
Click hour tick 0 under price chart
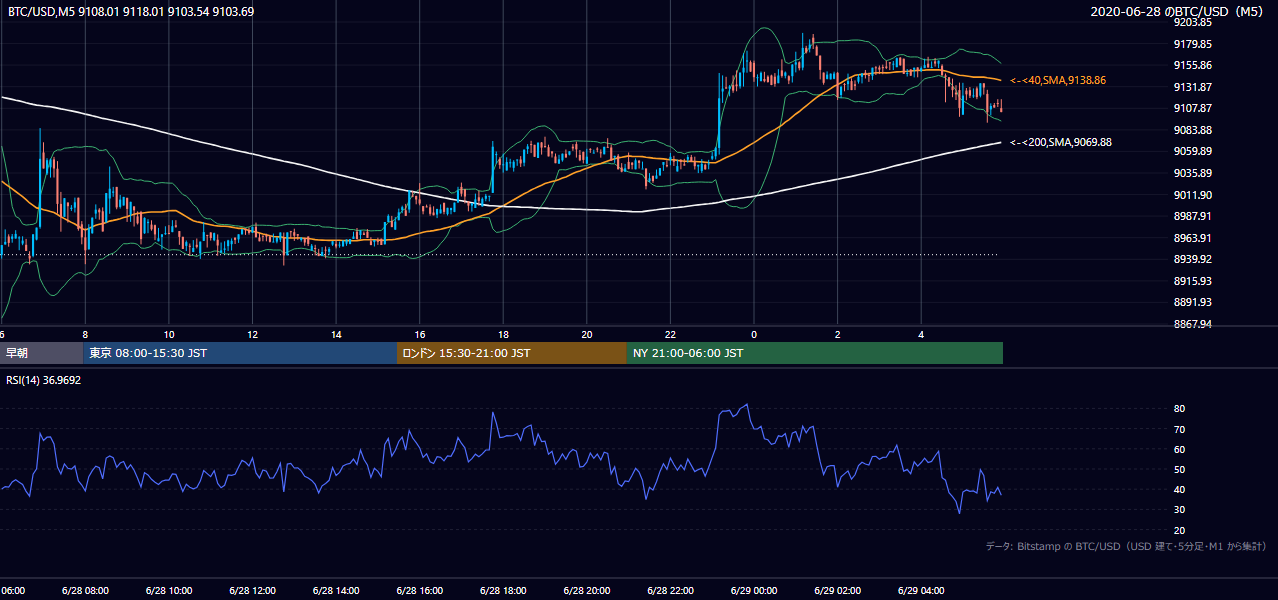(754, 334)
